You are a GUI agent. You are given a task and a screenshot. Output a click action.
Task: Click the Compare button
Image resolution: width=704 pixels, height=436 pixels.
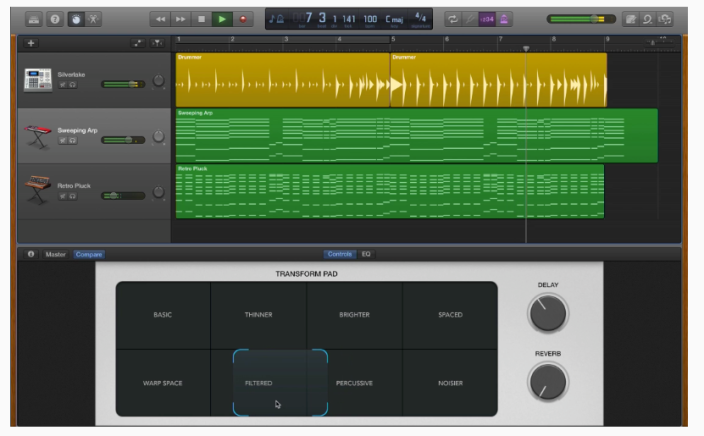pyautogui.click(x=88, y=254)
